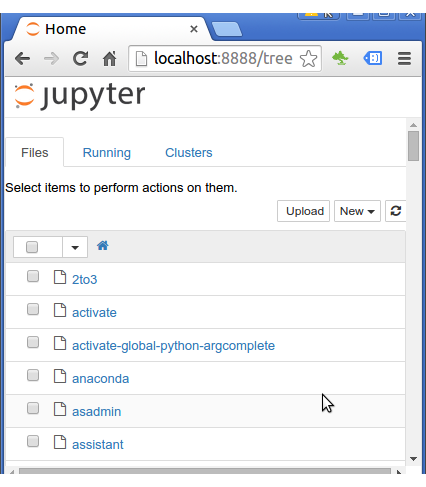This screenshot has height=487, width=426.
Task: Click the file icon beside asadmin
Action: point(60,409)
